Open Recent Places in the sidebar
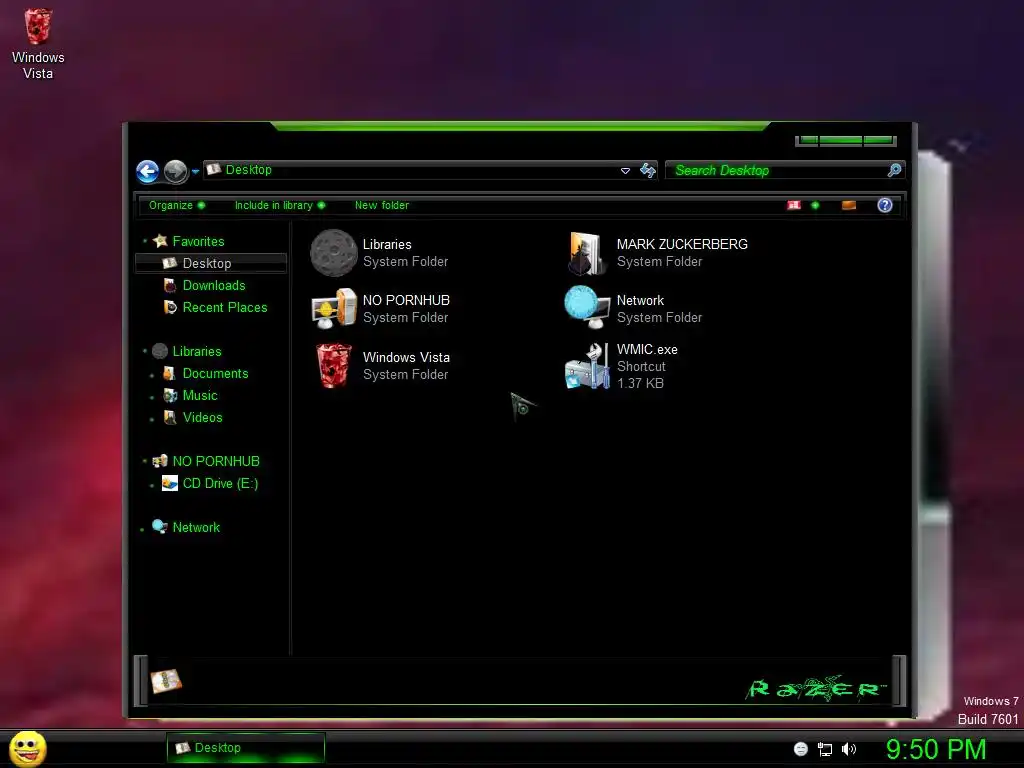 click(x=225, y=308)
